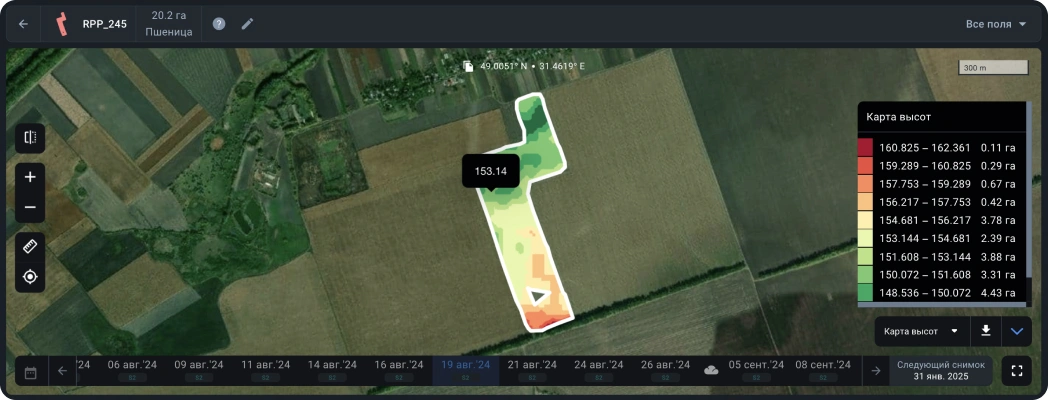Select the 05 сент.'24 snapshot date
The height and width of the screenshot is (400, 1048).
pyautogui.click(x=756, y=369)
